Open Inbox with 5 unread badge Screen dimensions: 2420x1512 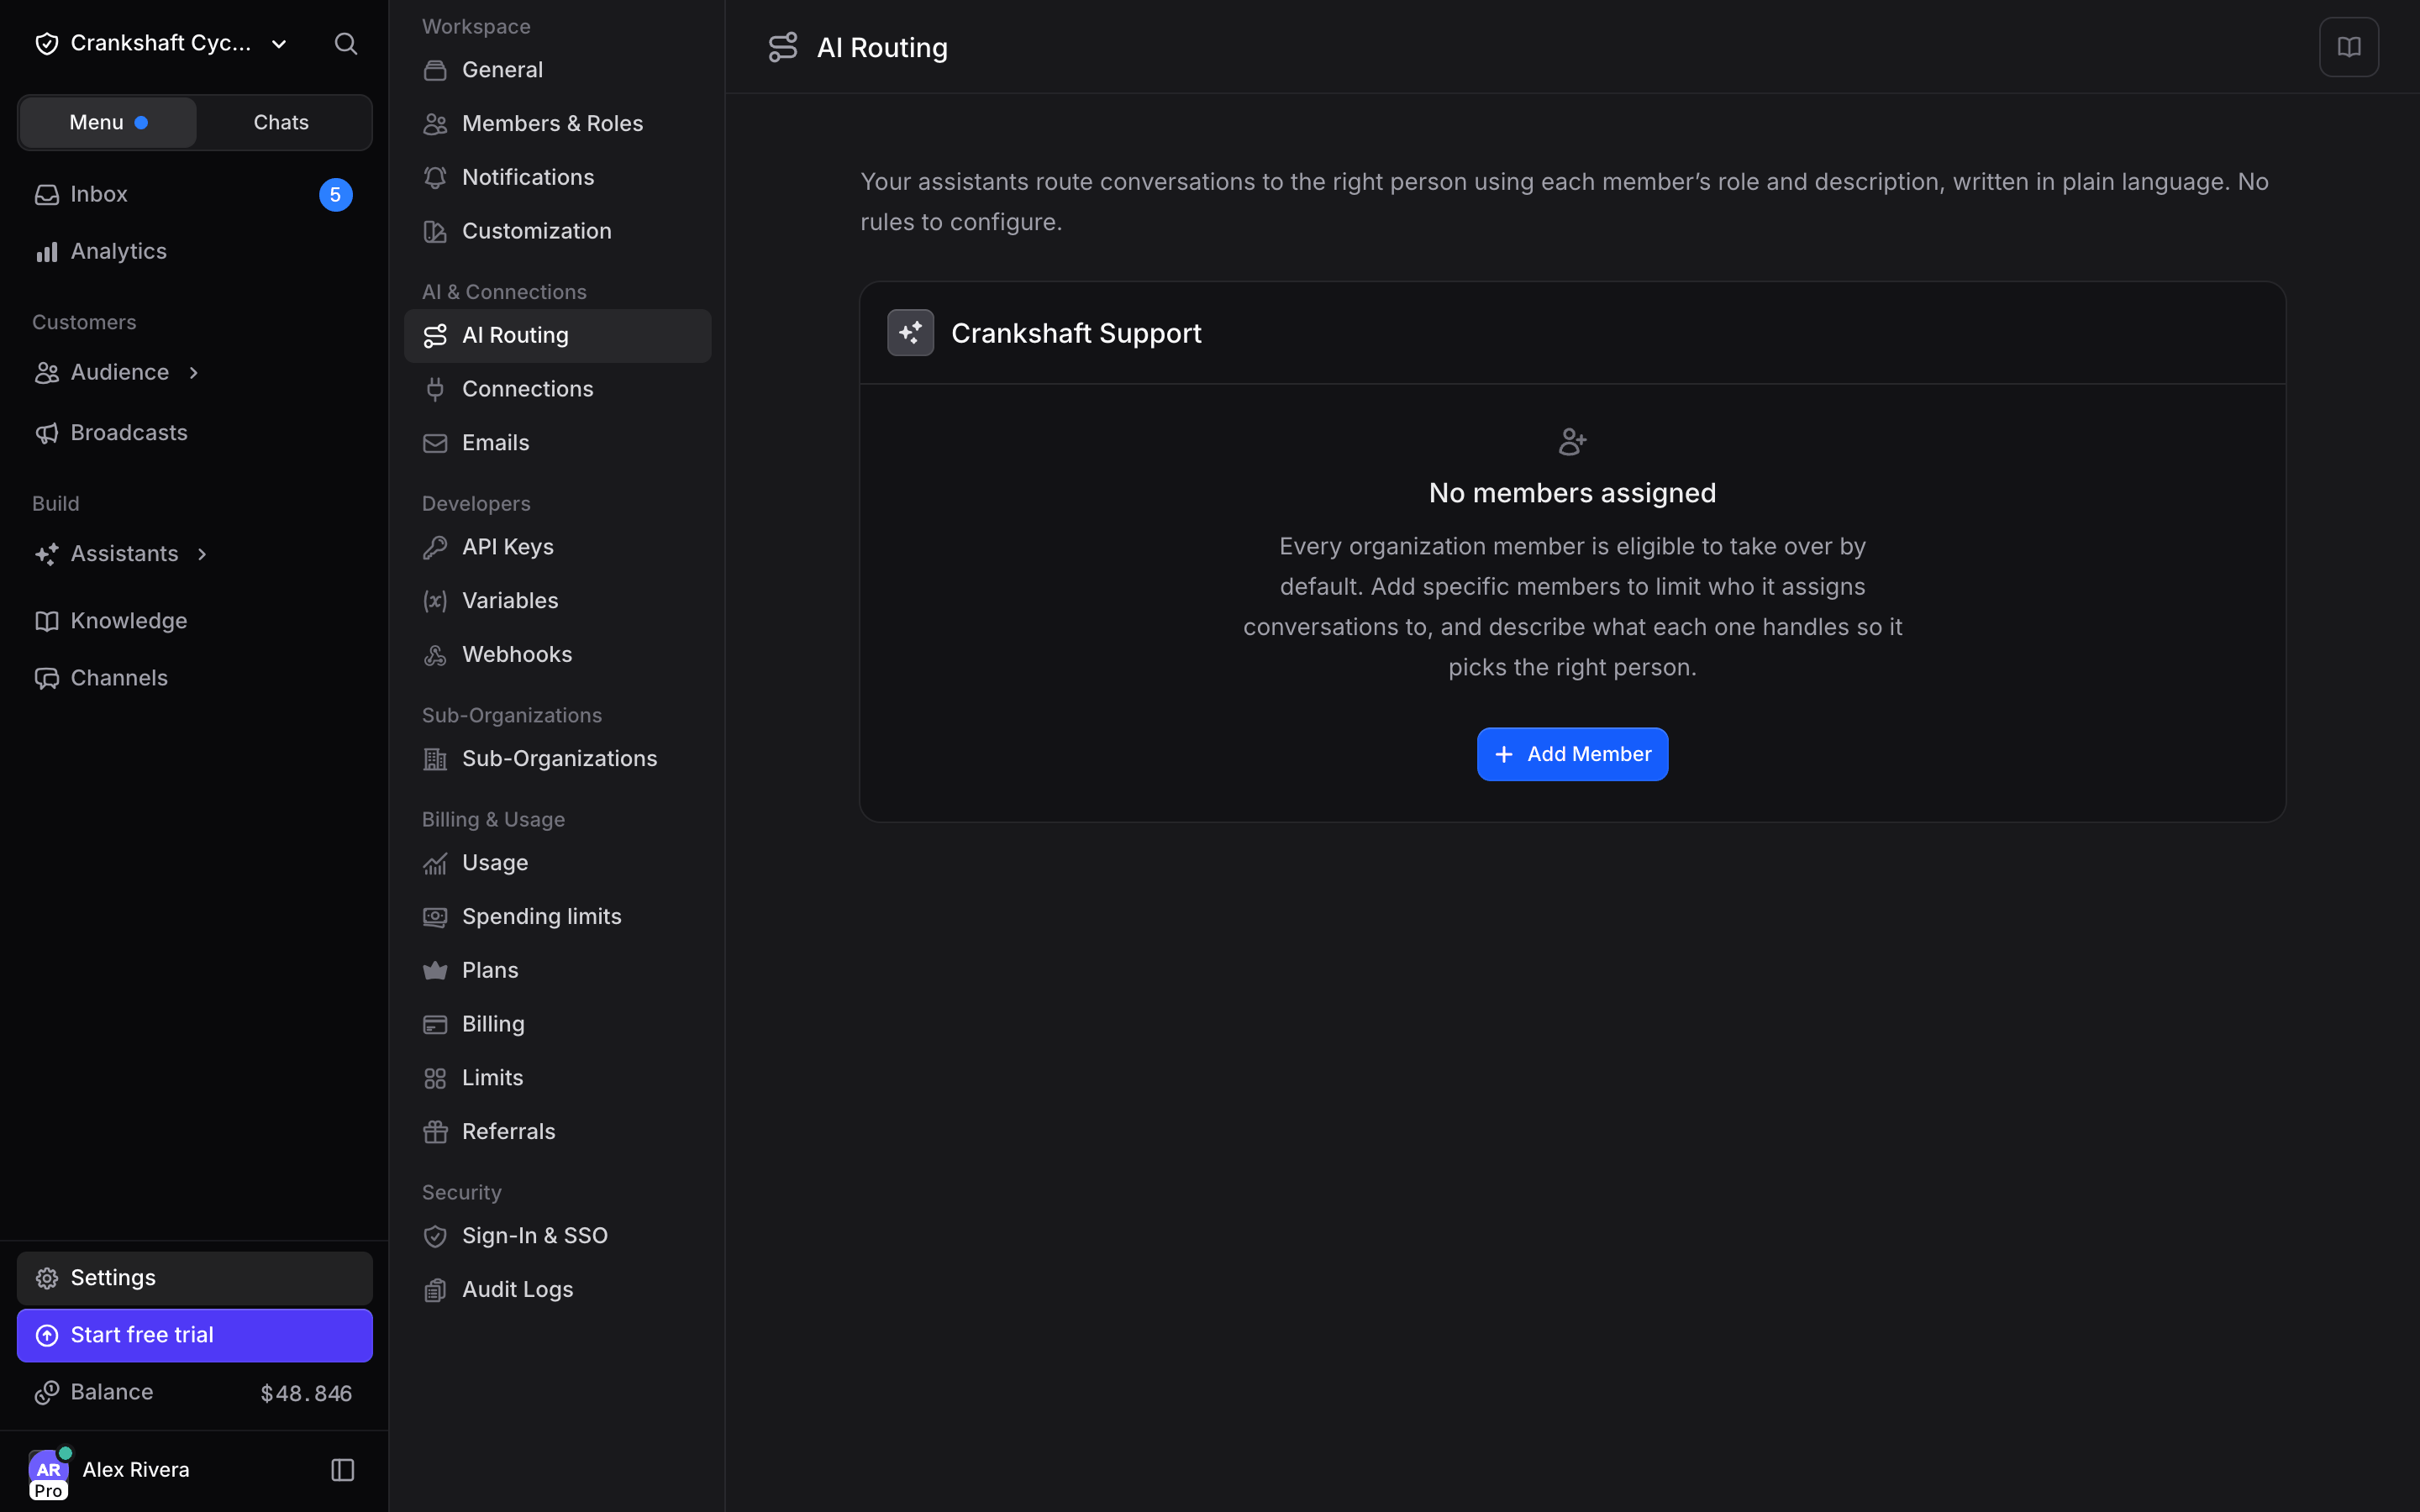(195, 194)
